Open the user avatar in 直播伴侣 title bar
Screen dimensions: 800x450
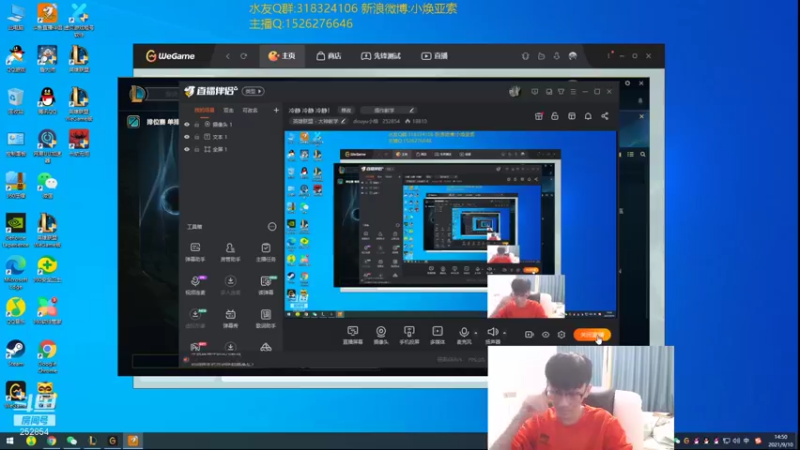(514, 92)
